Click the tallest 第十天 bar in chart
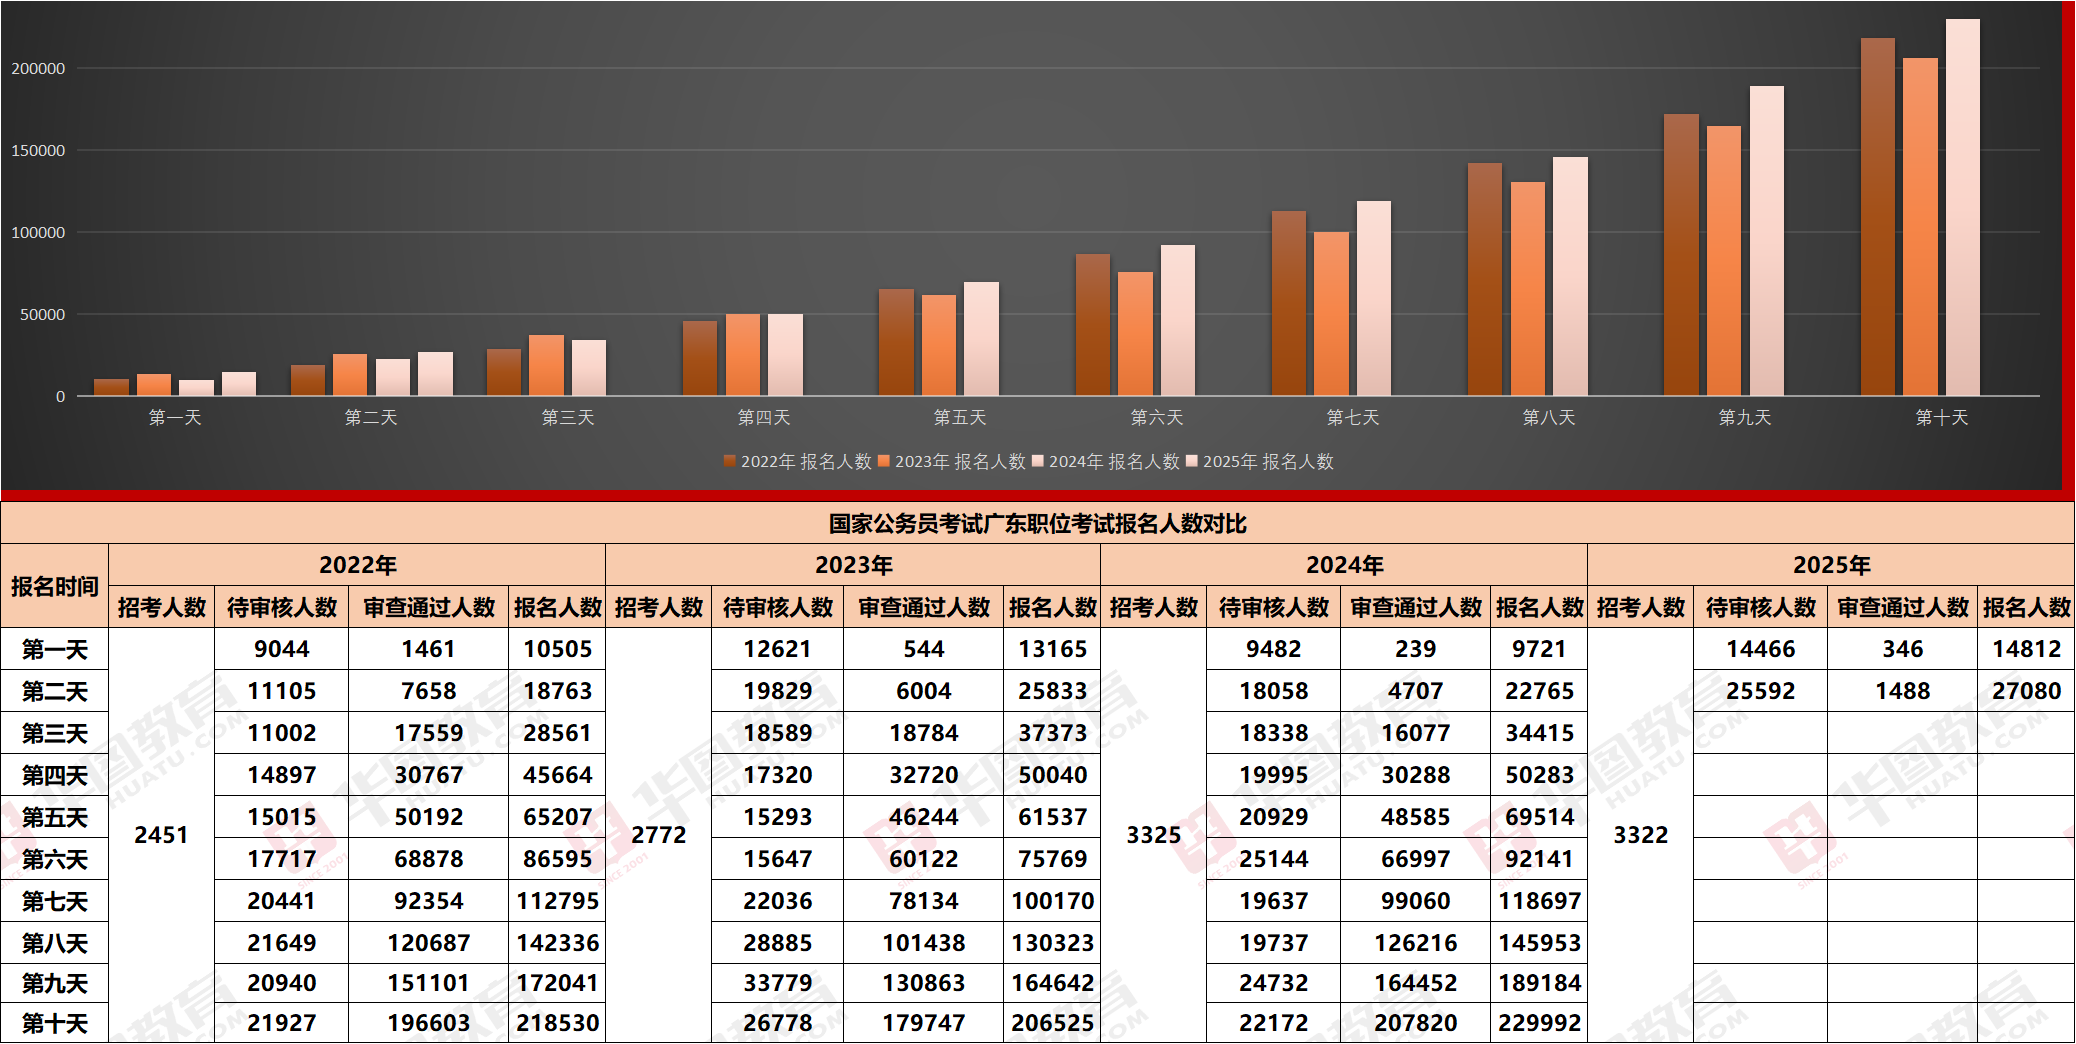This screenshot has width=2076, height=1044. (x=1962, y=207)
